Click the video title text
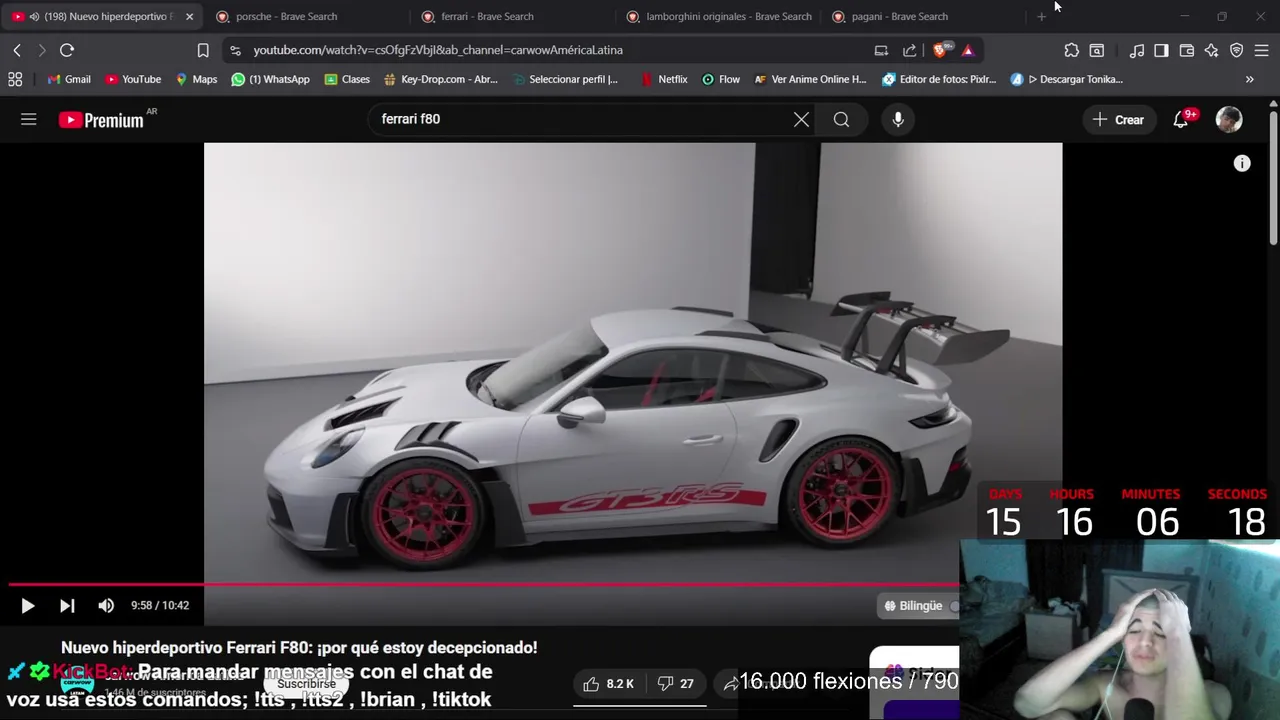1280x720 pixels. (x=299, y=647)
